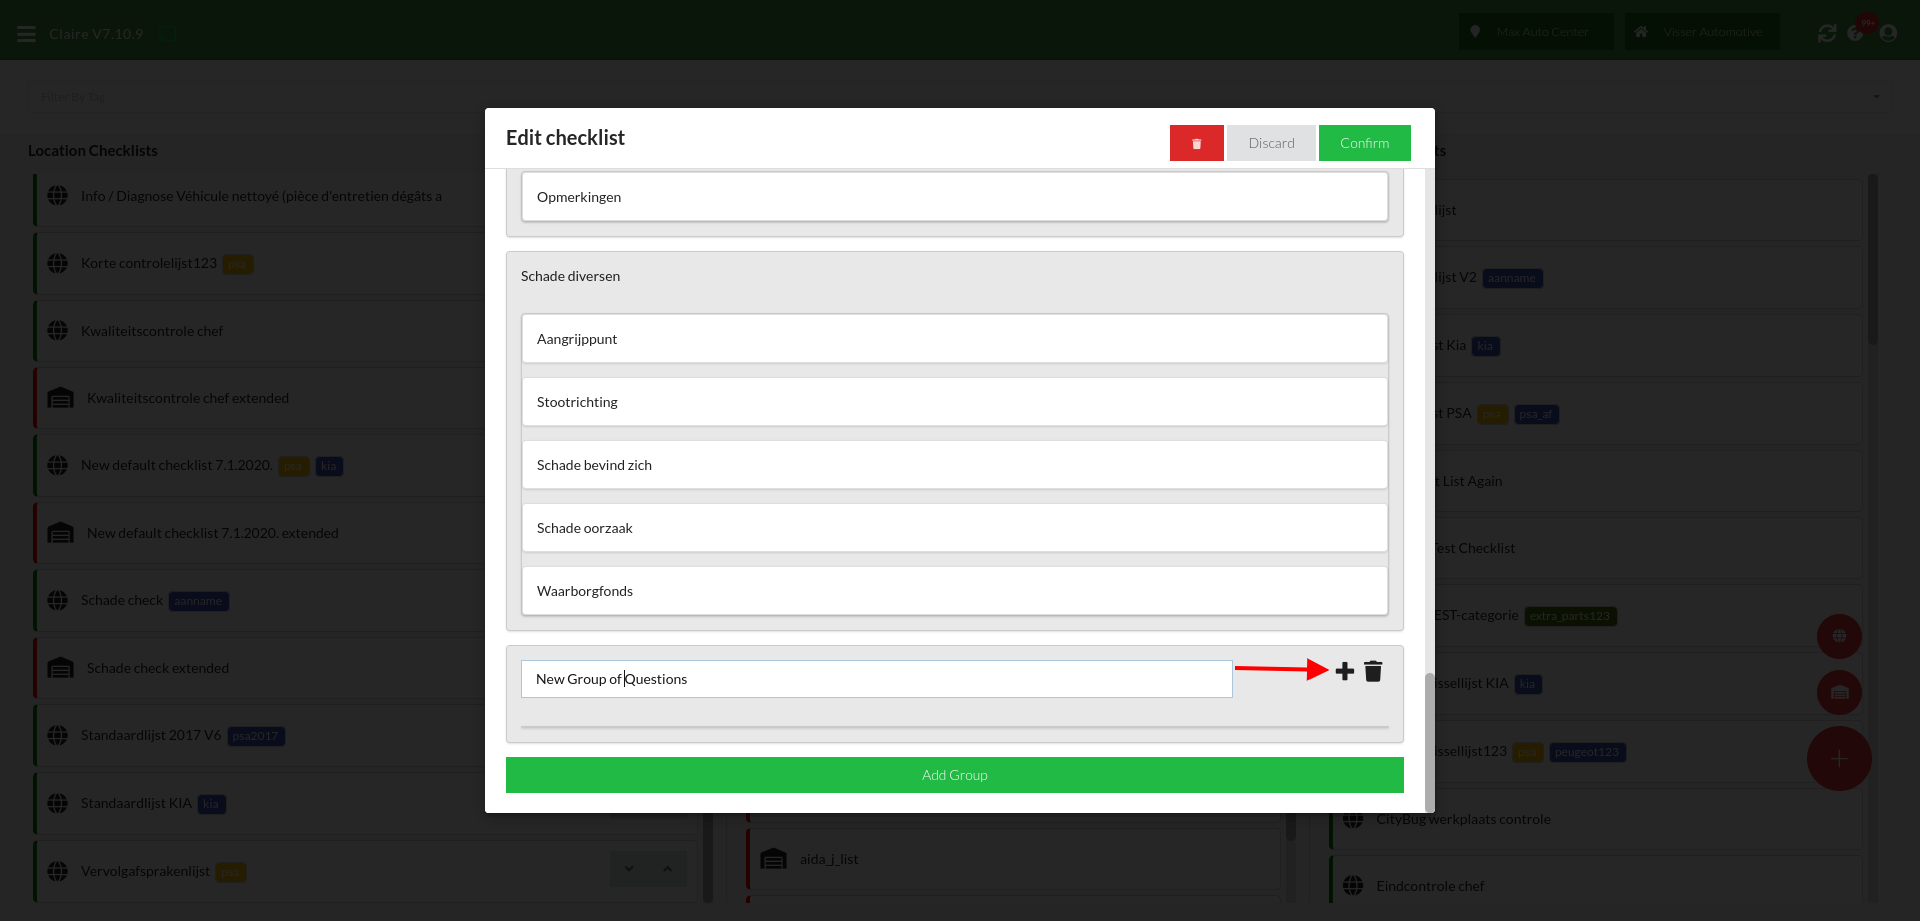Click the red delete checklist trash button

tap(1196, 143)
